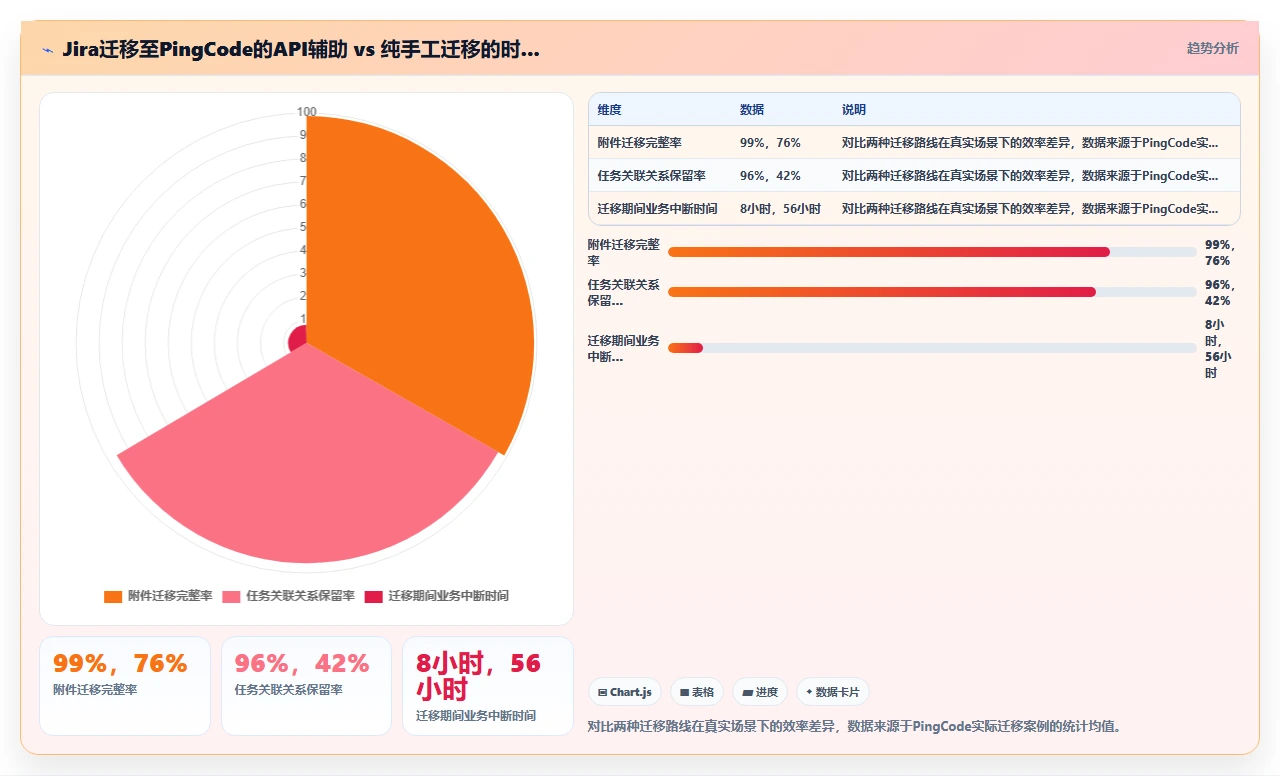Toggle the 任务关联关系保留率 legend item
The height and width of the screenshot is (776, 1280).
tap(288, 596)
